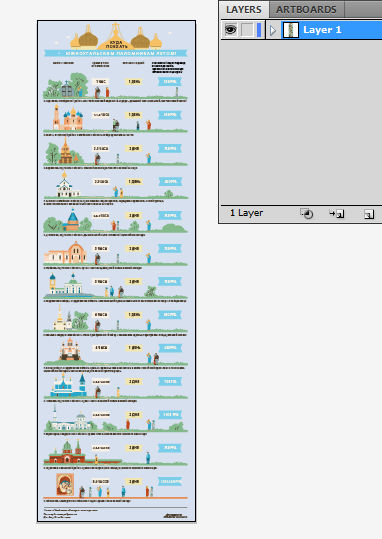Expand Layer 1 disclosure triangle

pos(273,30)
